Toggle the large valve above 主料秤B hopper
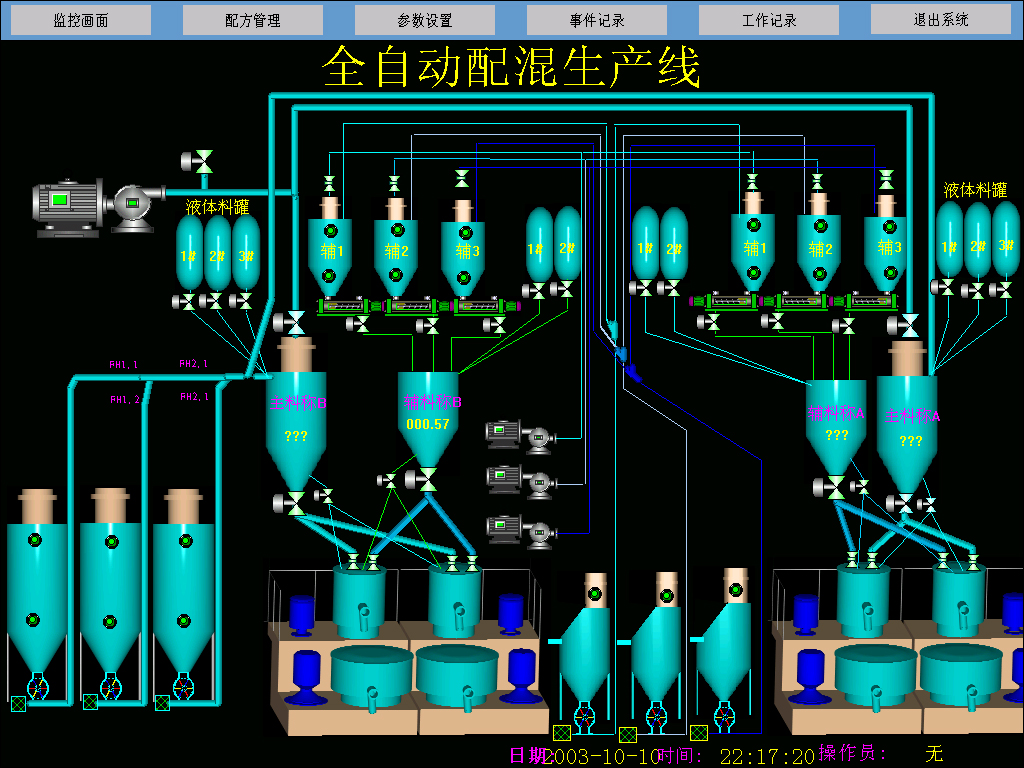Image resolution: width=1024 pixels, height=768 pixels. (x=295, y=322)
